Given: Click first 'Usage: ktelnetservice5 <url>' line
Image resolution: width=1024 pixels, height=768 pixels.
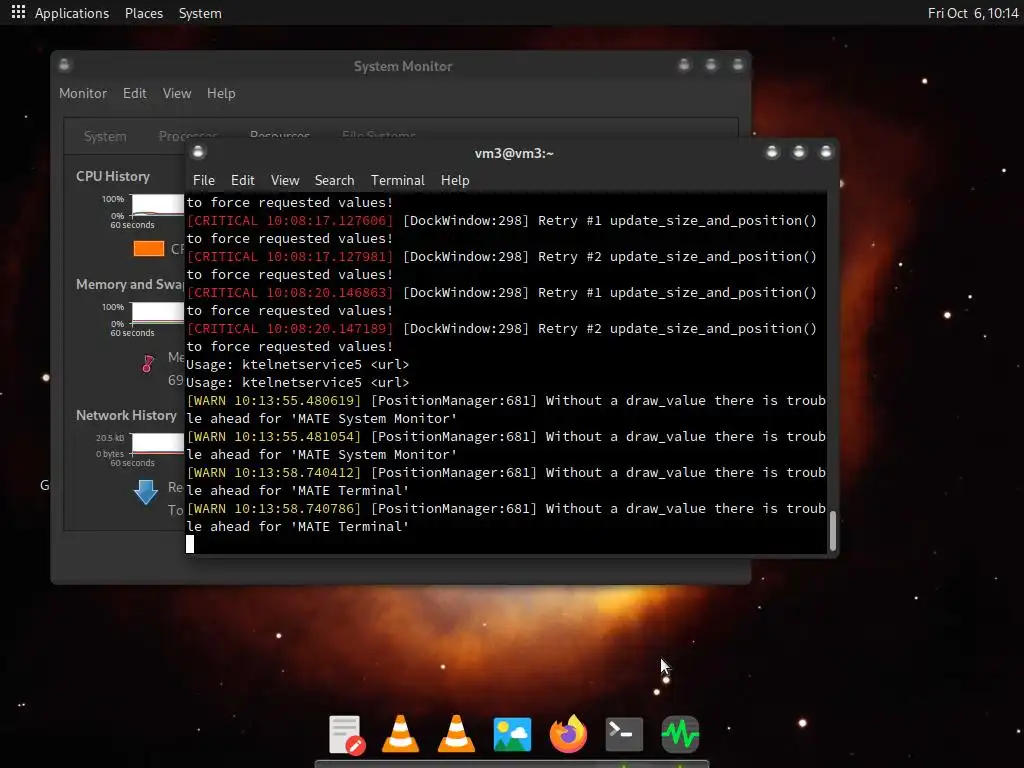Looking at the screenshot, I should click(298, 364).
